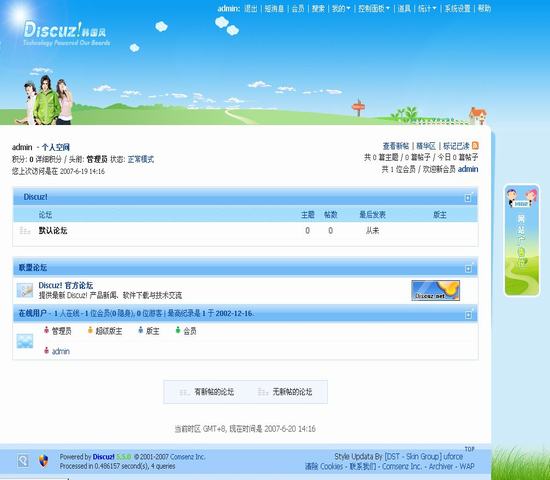
Task: Open 会员 in top navigation
Action: click(298, 8)
